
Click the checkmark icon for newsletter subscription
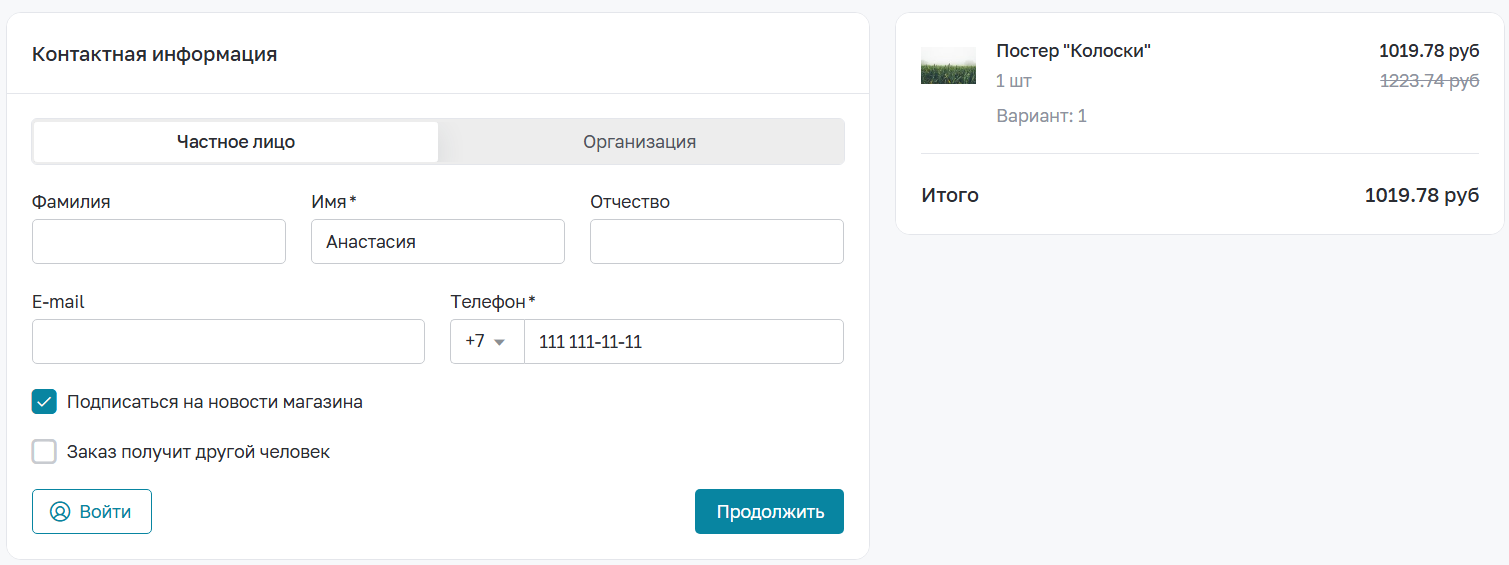point(44,402)
